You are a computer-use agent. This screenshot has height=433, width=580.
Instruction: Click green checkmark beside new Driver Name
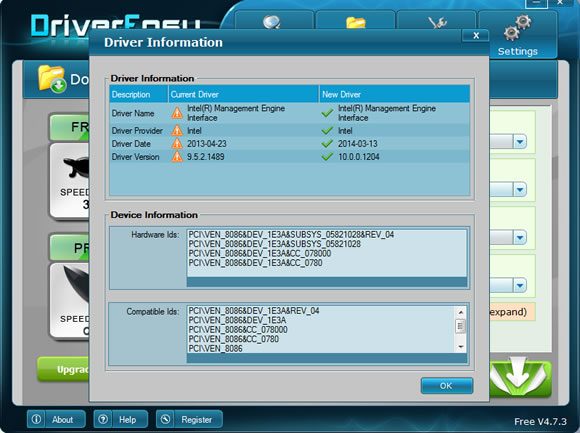(327, 113)
